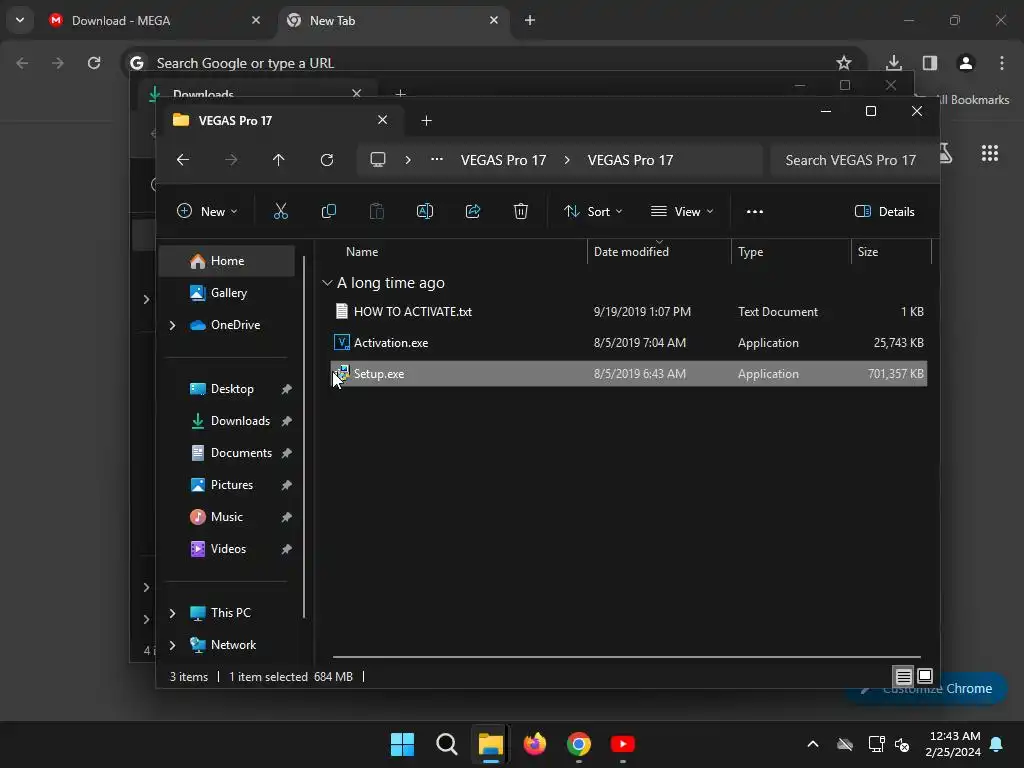Click the Customize Chrome button
Viewport: 1024px width, 768px height.
pyautogui.click(x=926, y=688)
